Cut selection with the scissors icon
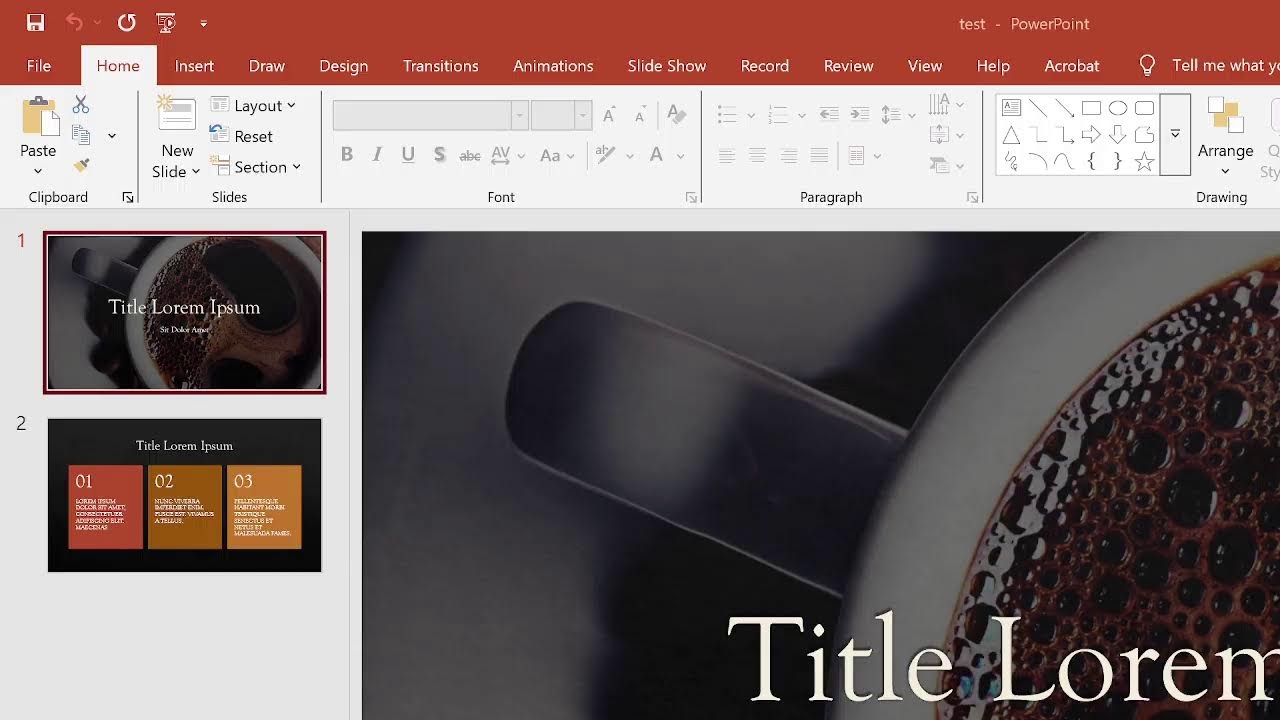Viewport: 1280px width, 720px height. (x=81, y=105)
